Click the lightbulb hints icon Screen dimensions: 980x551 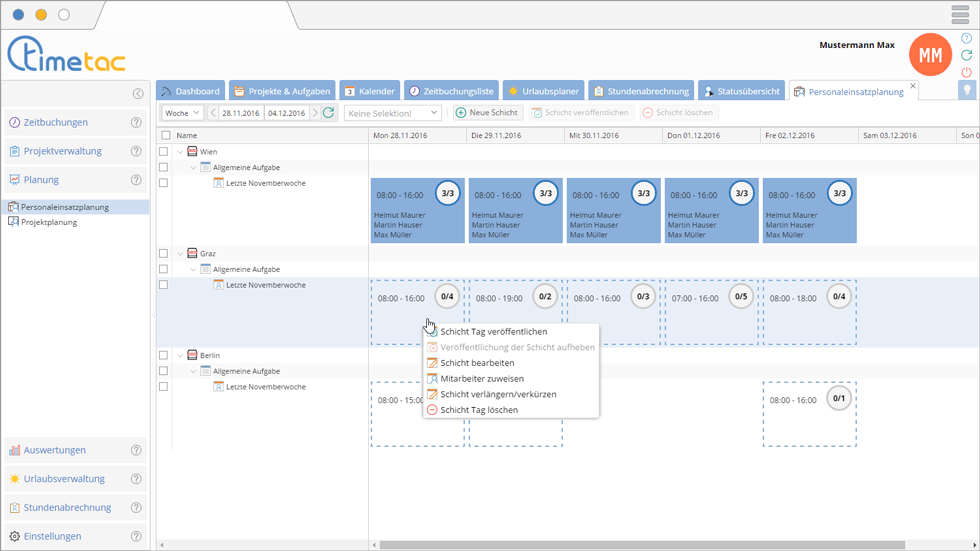pyautogui.click(x=966, y=90)
